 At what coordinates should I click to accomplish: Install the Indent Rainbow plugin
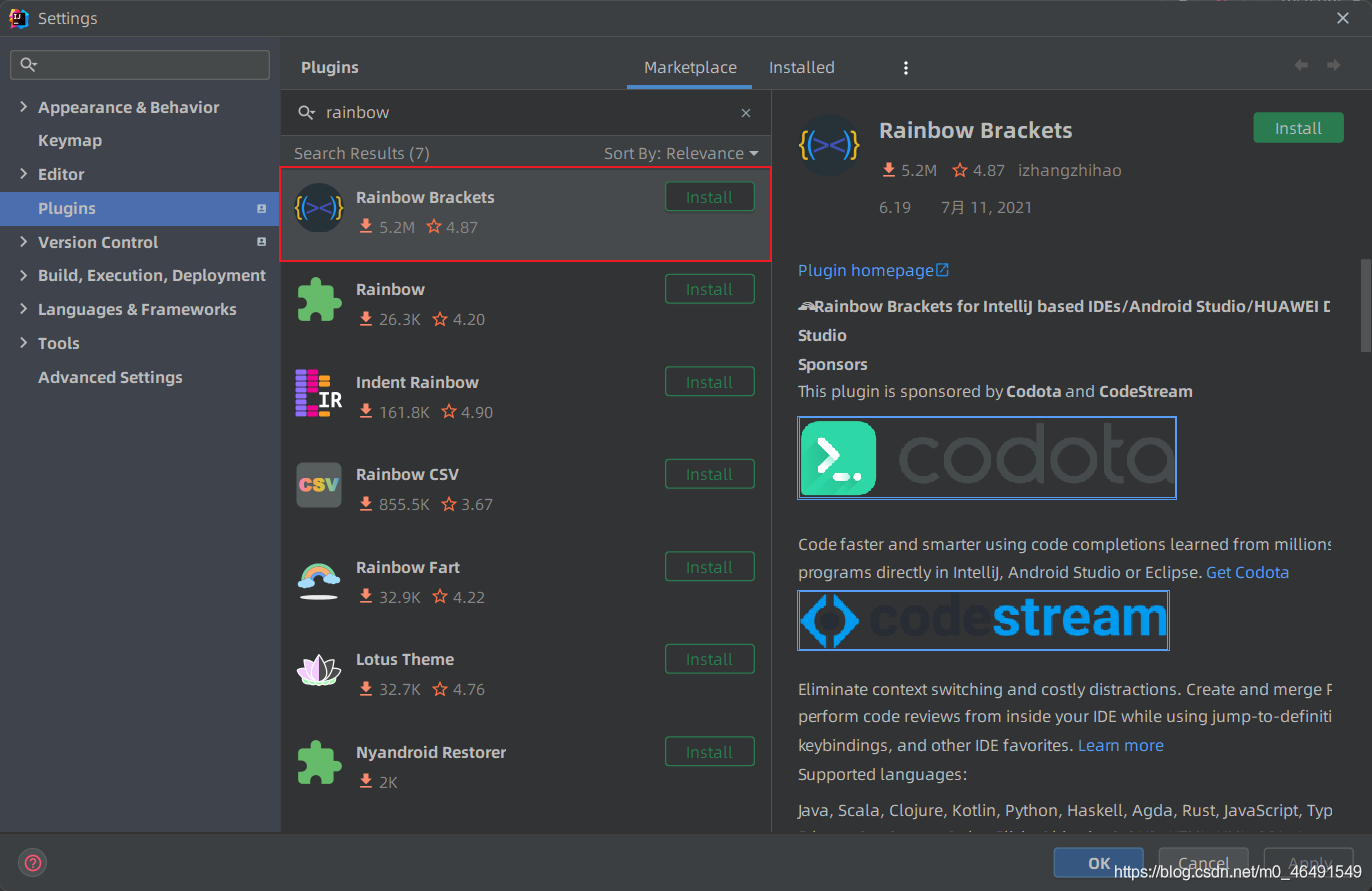click(709, 382)
